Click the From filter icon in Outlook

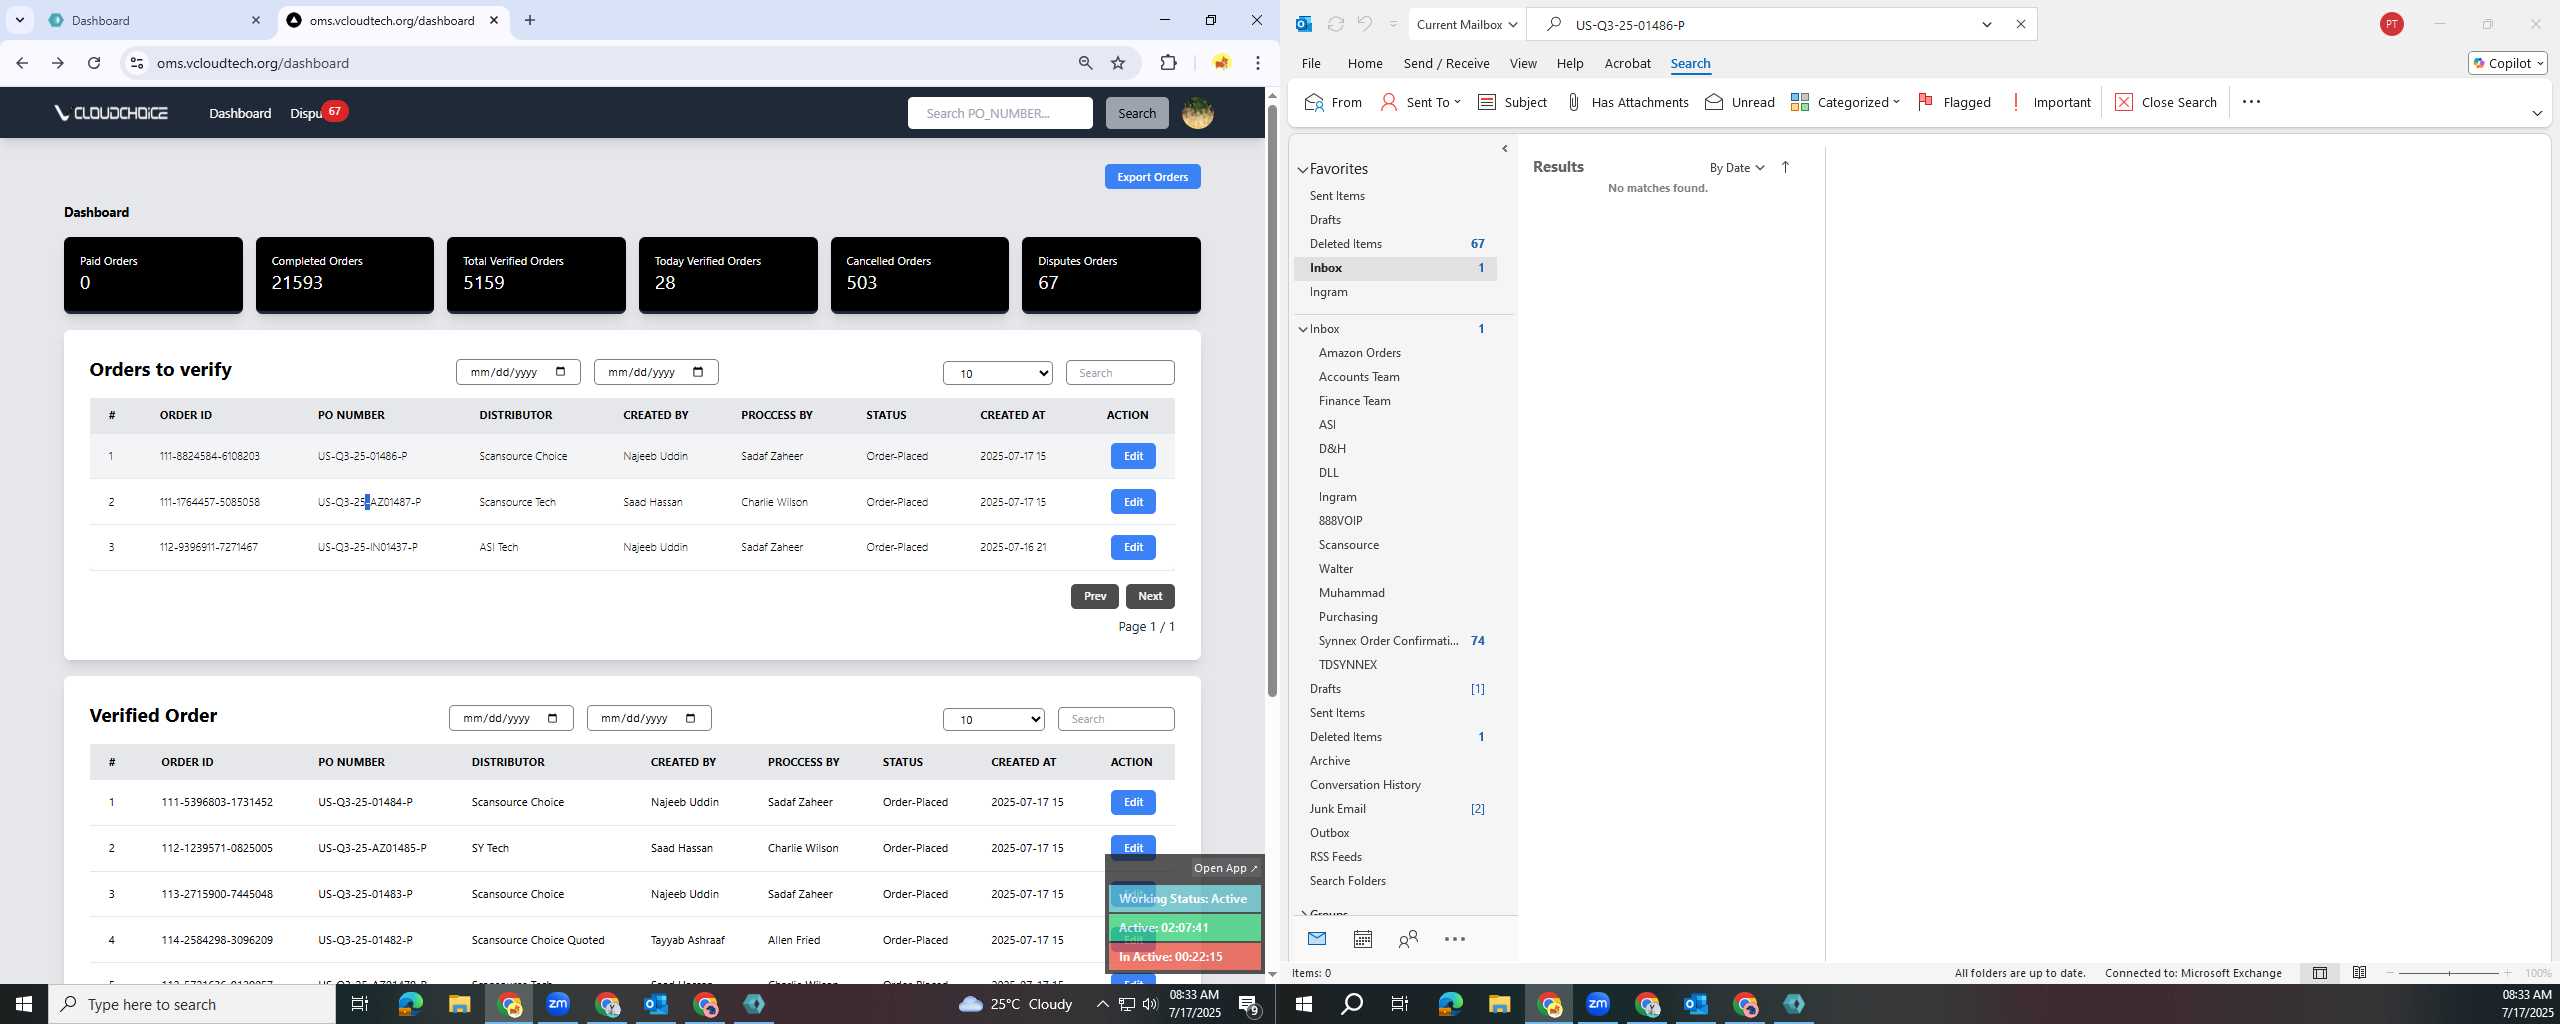tap(1333, 102)
